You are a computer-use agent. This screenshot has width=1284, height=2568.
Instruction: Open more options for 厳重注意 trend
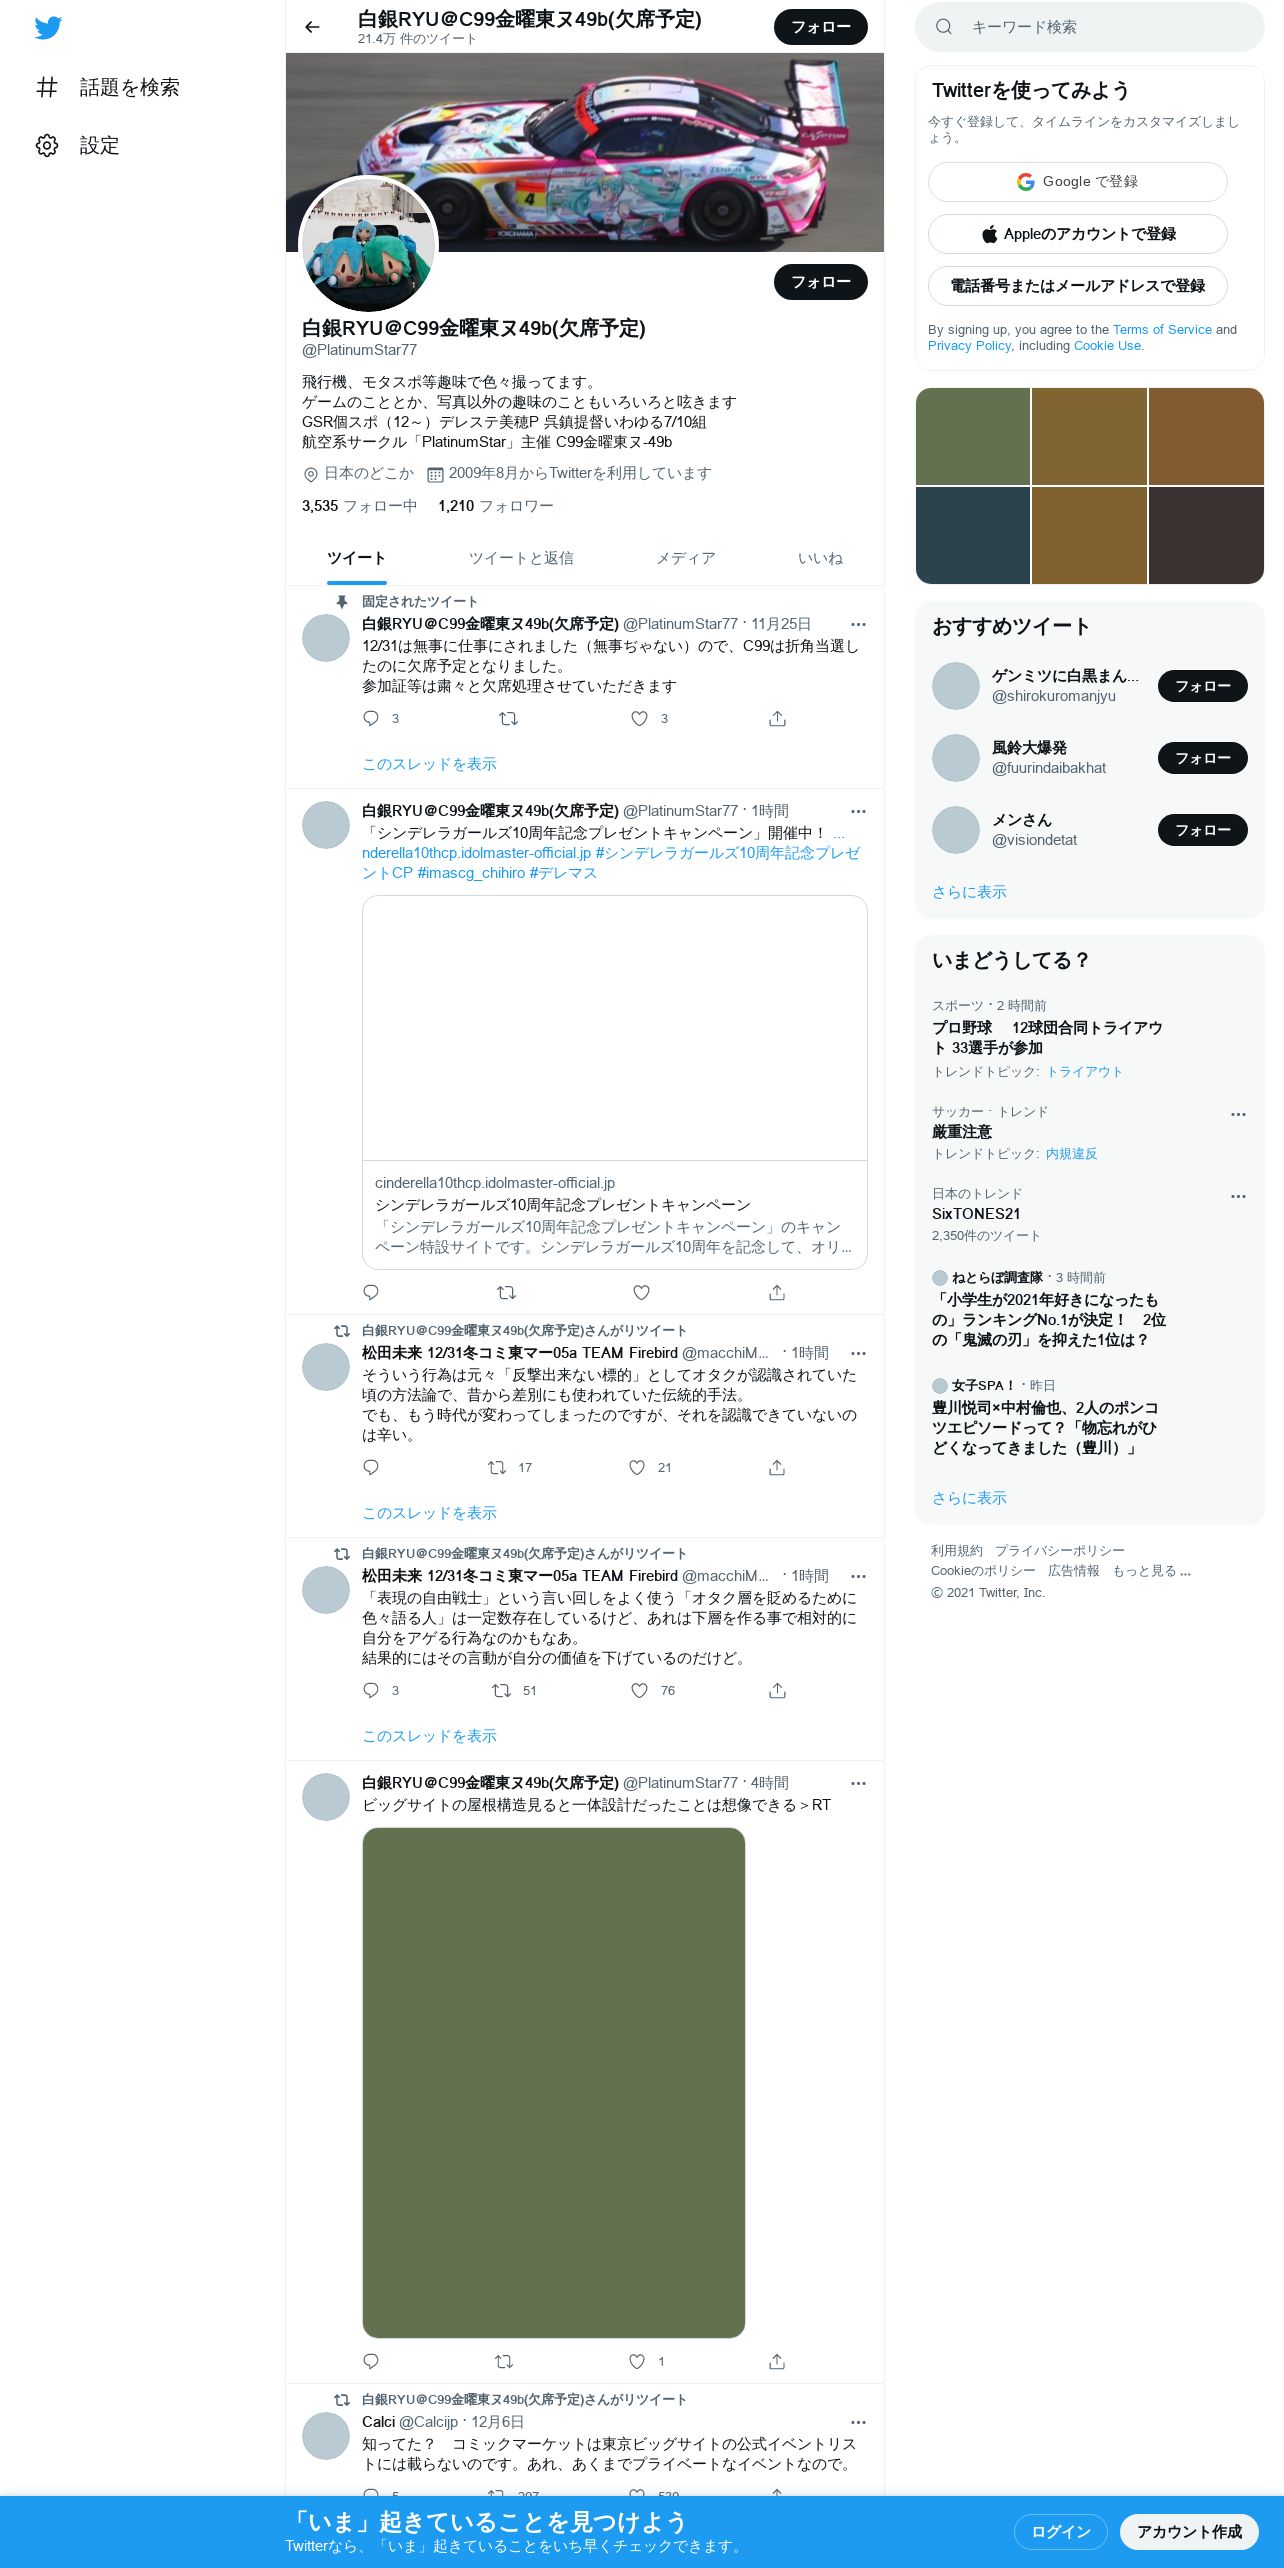(1238, 1114)
